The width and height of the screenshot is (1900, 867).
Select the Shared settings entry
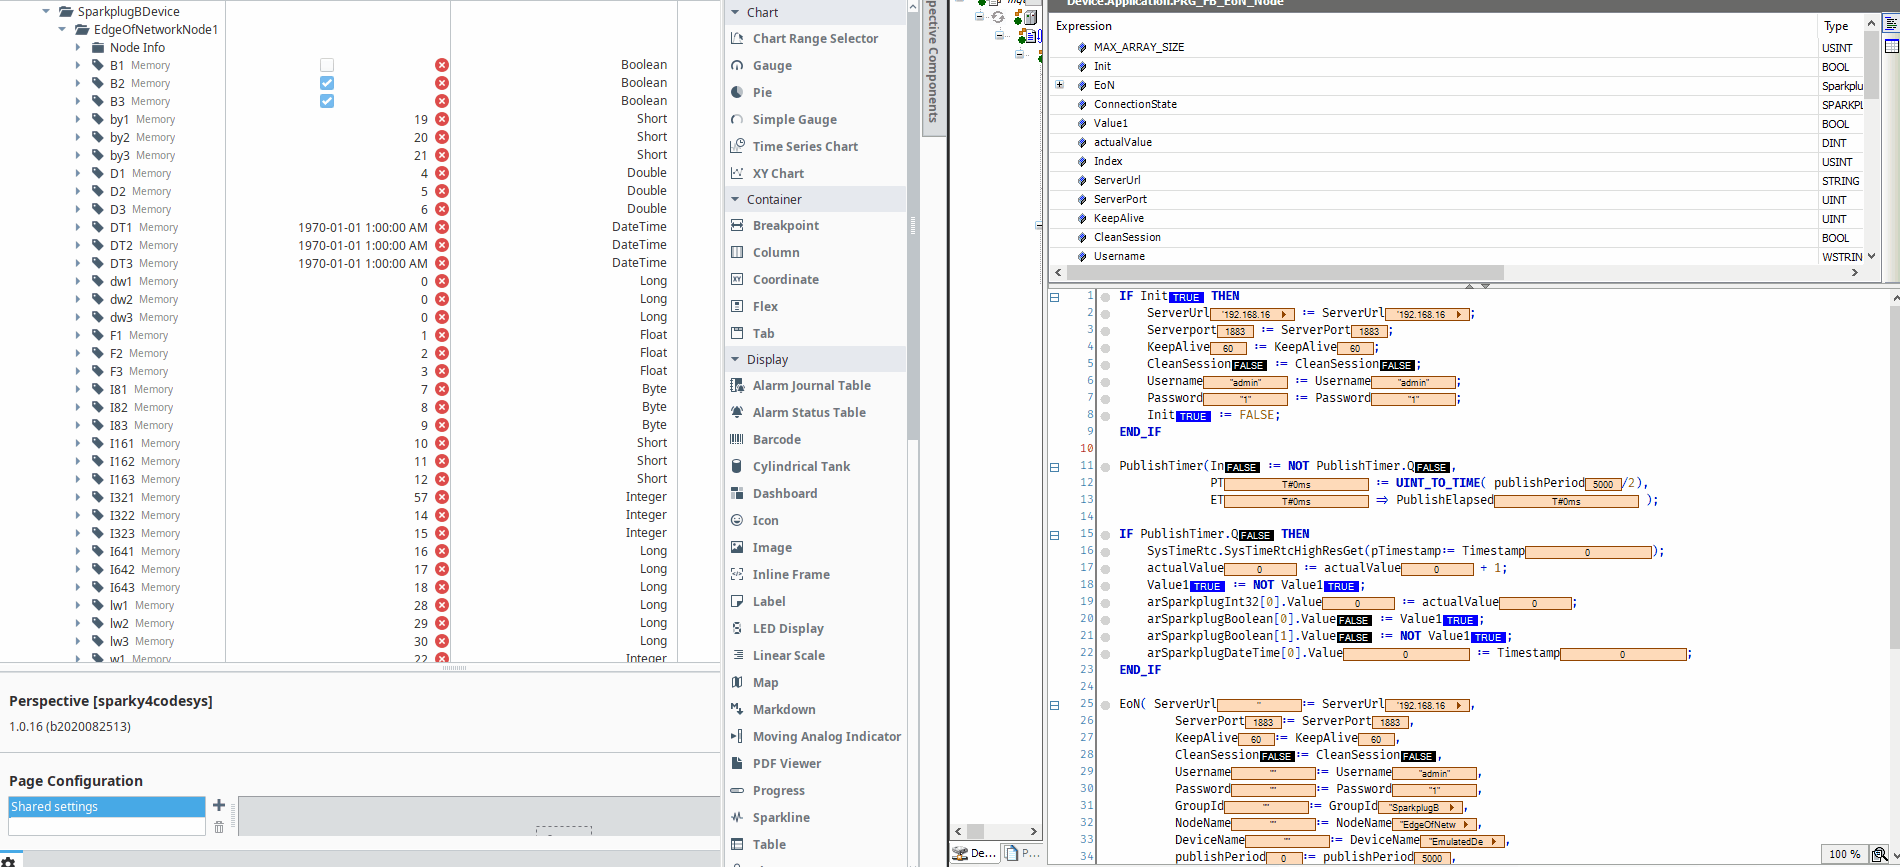tap(106, 806)
